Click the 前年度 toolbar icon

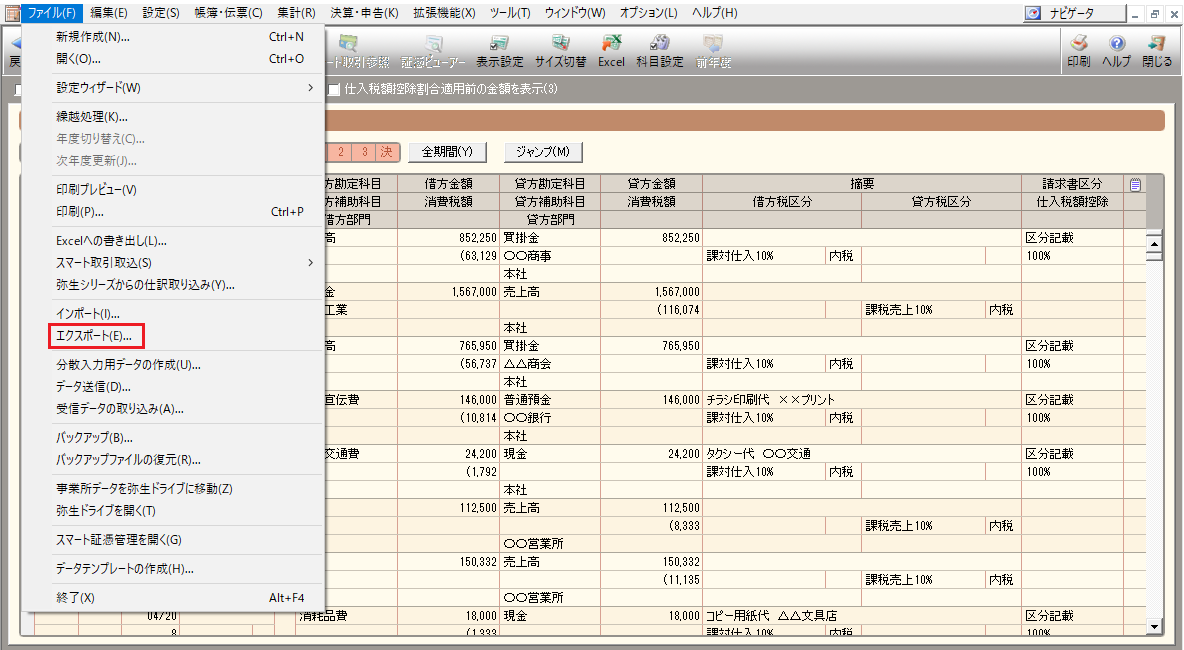coord(713,51)
